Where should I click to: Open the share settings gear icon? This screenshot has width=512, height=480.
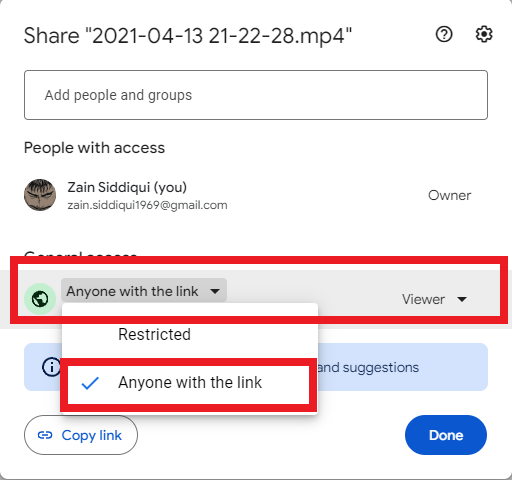[484, 34]
